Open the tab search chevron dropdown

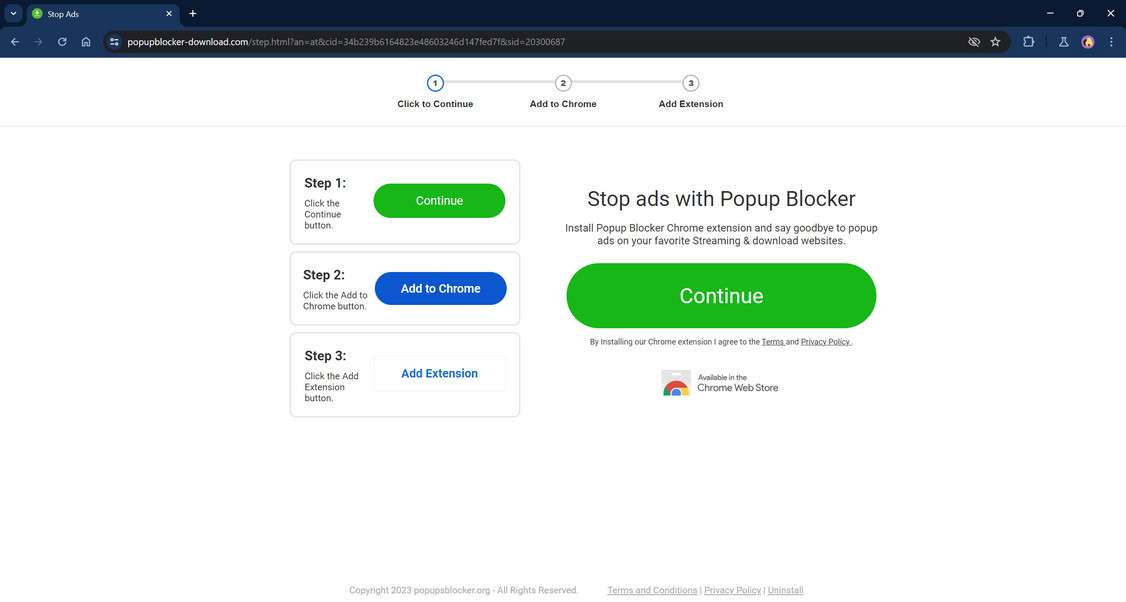[13, 12]
